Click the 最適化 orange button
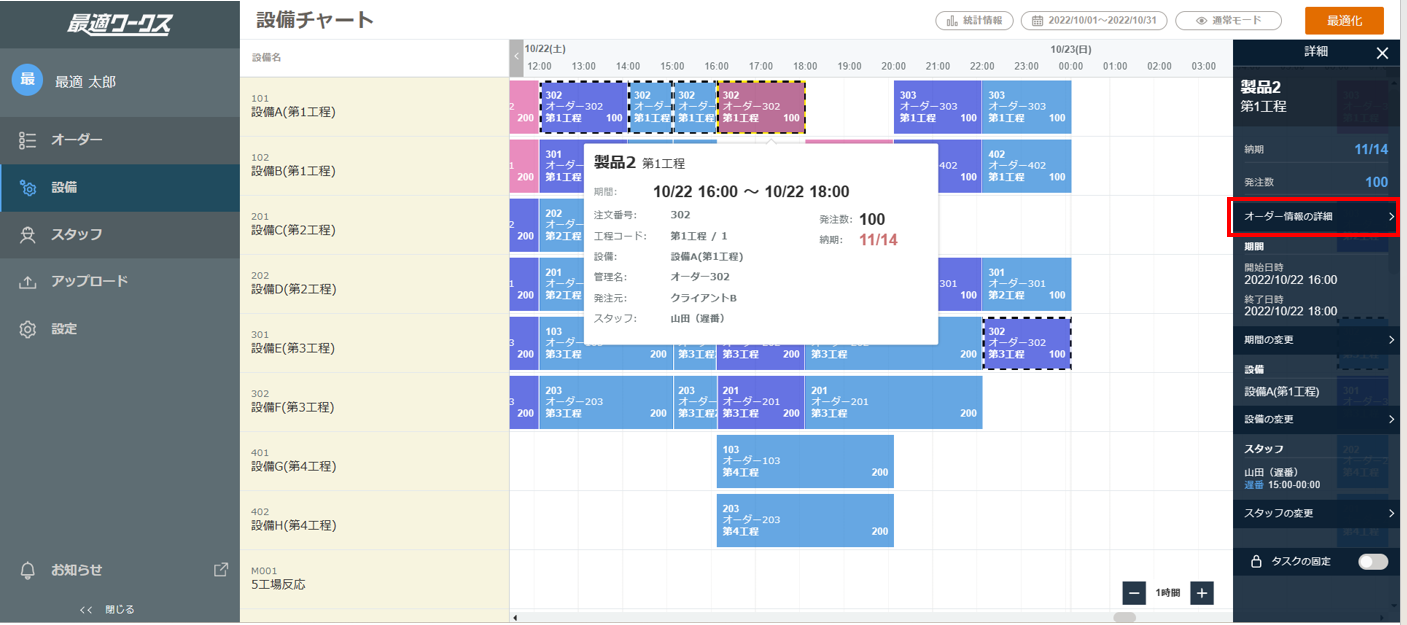The height and width of the screenshot is (625, 1407). 1344,21
